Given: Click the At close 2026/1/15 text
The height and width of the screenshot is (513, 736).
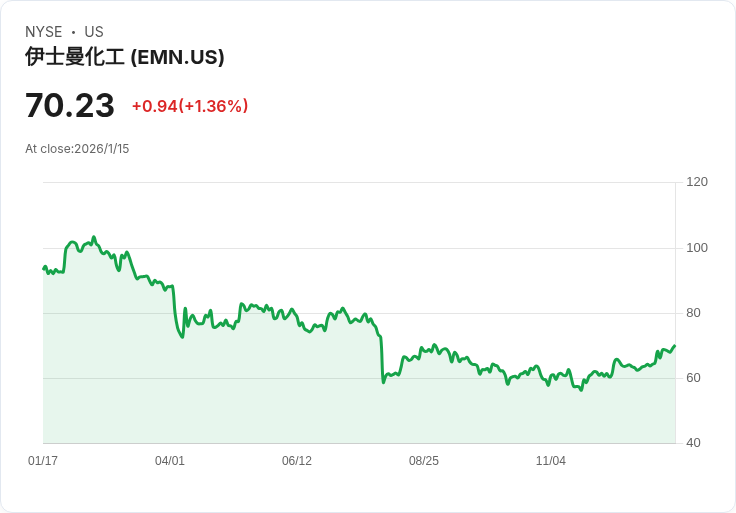Looking at the screenshot, I should click(77, 149).
